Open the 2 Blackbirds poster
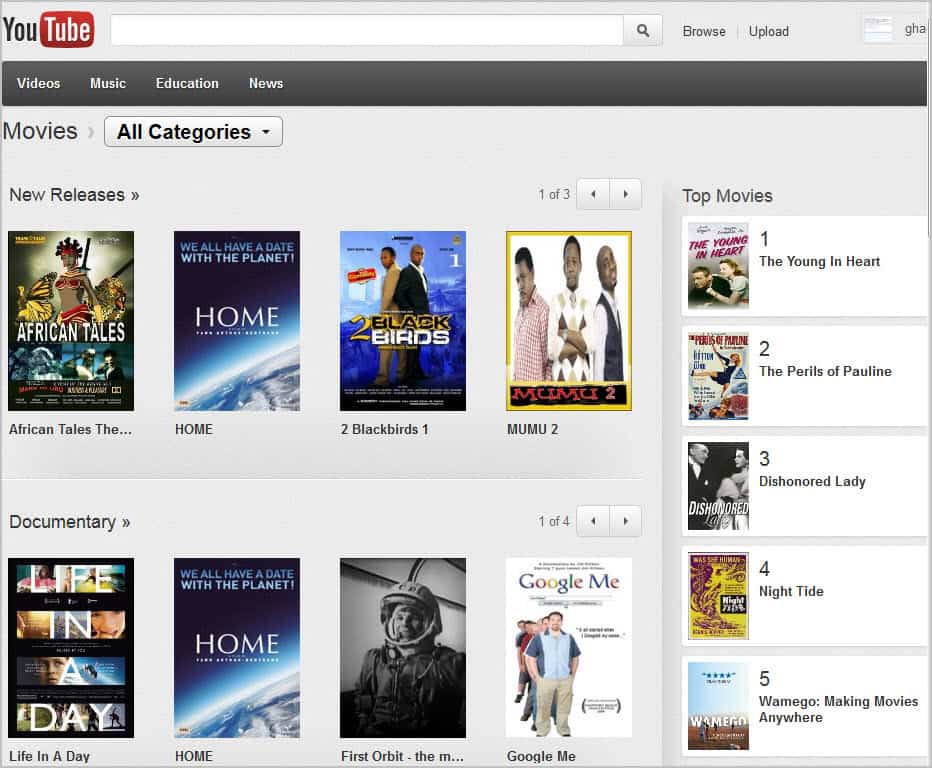This screenshot has height=768, width=932. pos(403,321)
